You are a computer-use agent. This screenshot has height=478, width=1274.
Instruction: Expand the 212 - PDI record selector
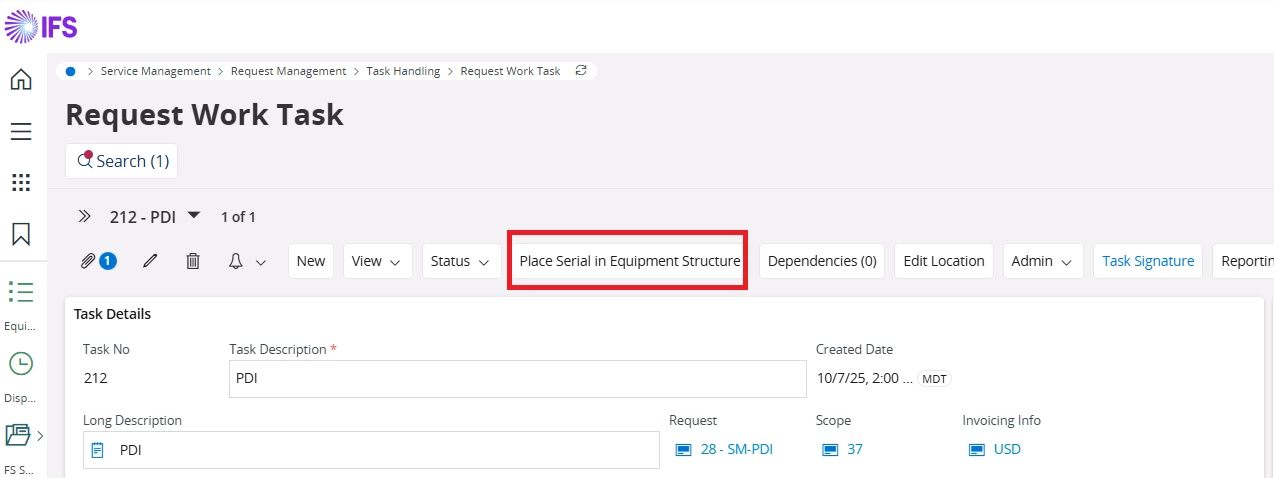[x=194, y=215]
